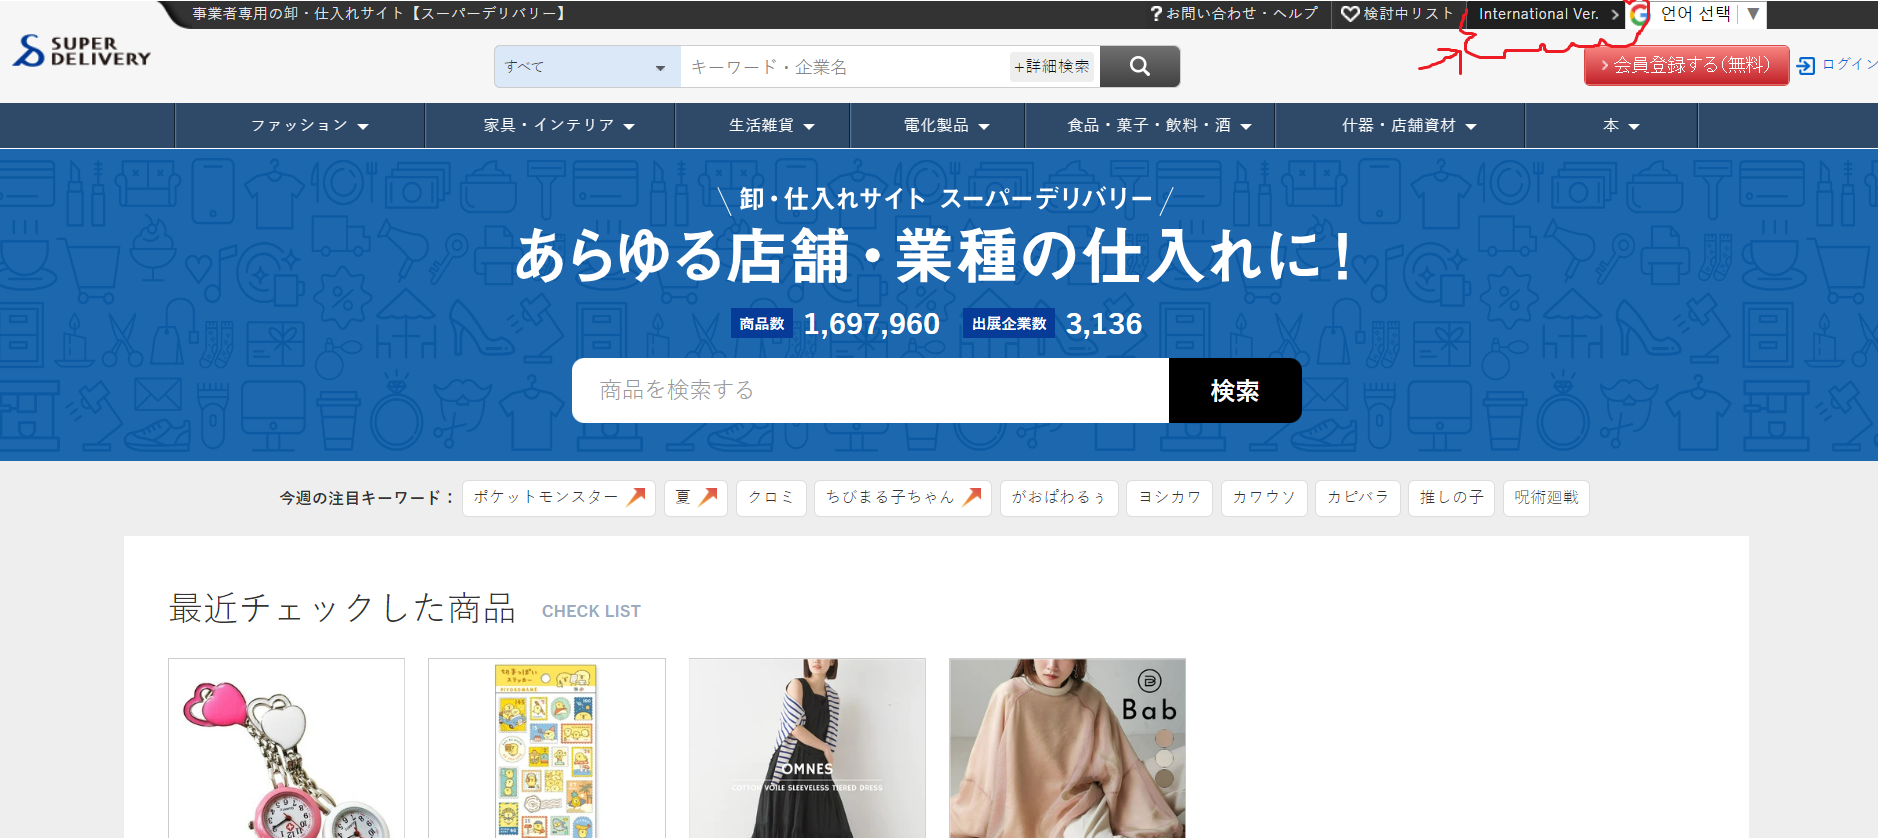Viewport: 1878px width, 838px height.
Task: Select the クロミ keyword tag
Action: pos(771,498)
